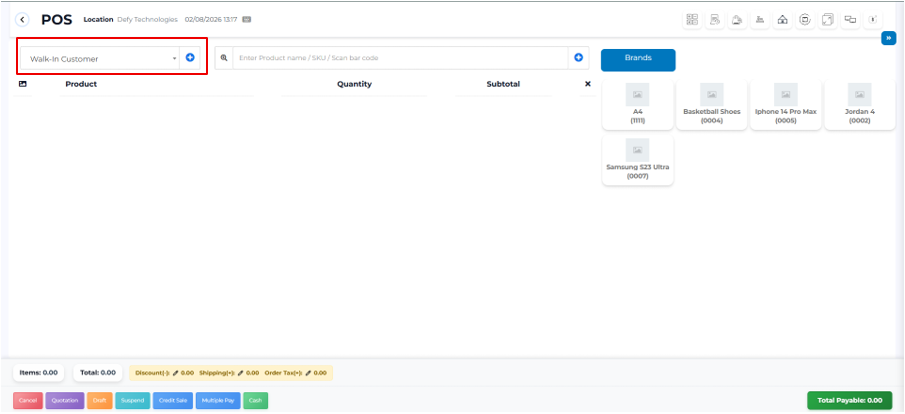The image size is (905, 414).
Task: Edit the Order Tax pencil icon
Action: (308, 373)
